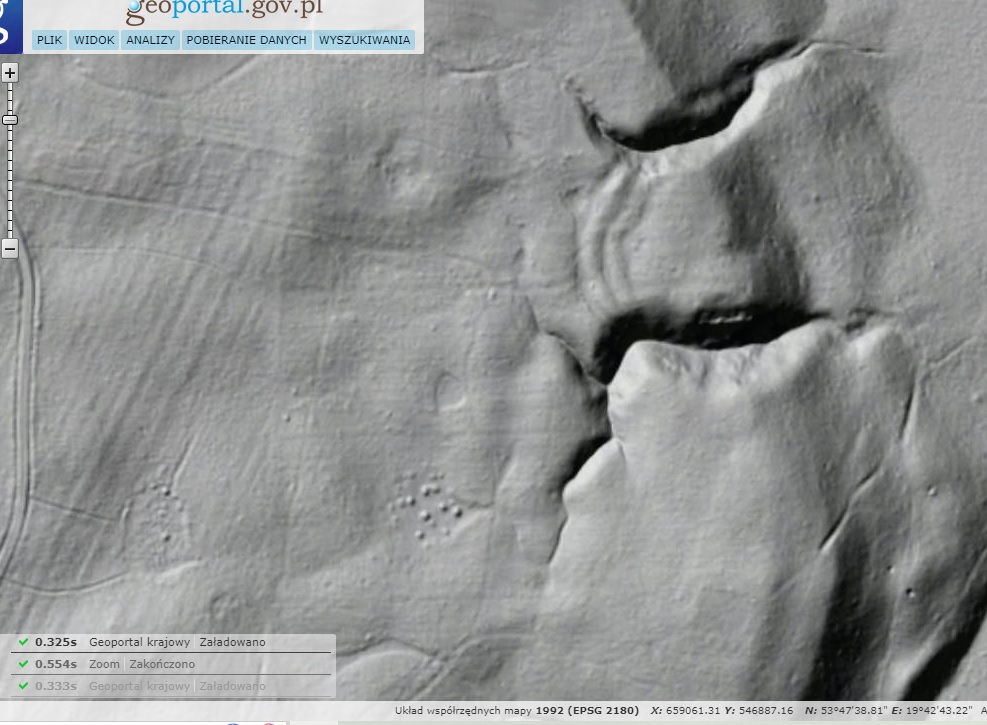Click the faded bottom Geoportal krajowy entry
This screenshot has height=725, width=987.
tap(177, 686)
